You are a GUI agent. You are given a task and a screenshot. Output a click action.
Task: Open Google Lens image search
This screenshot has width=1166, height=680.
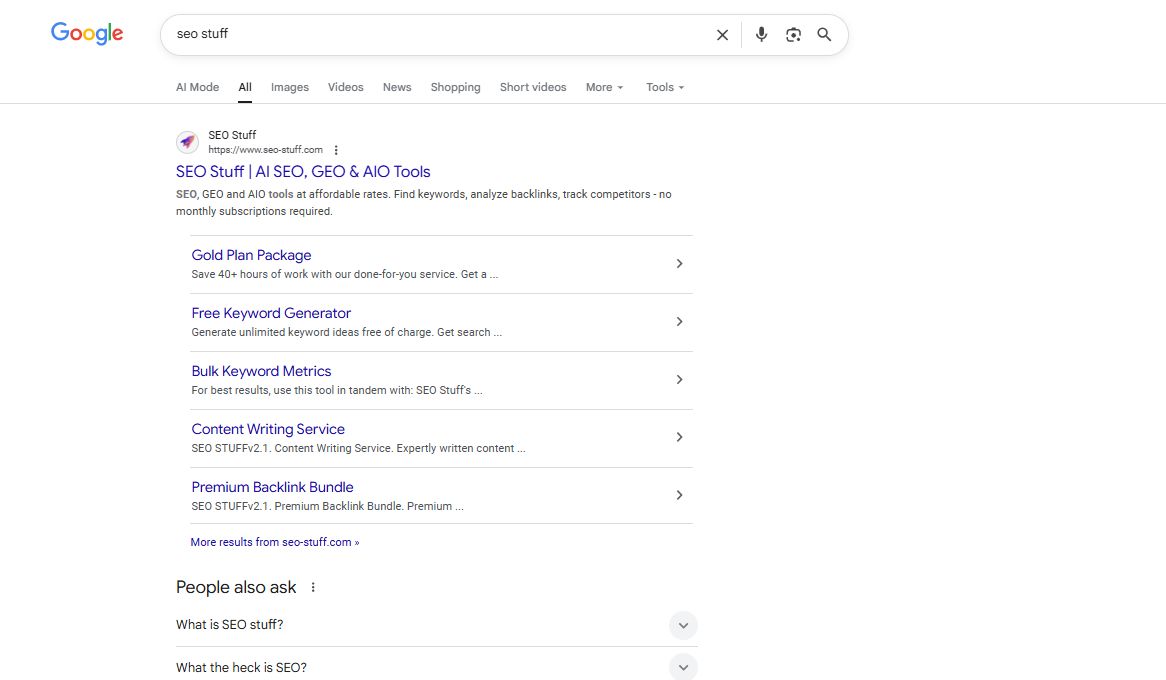coord(793,34)
